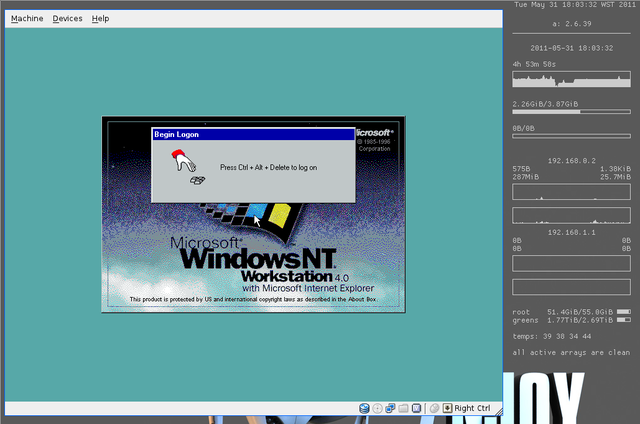Click the 2.26GiB/3.87GiB memory bar
Screen dimensions: 640x424
(x=571, y=111)
